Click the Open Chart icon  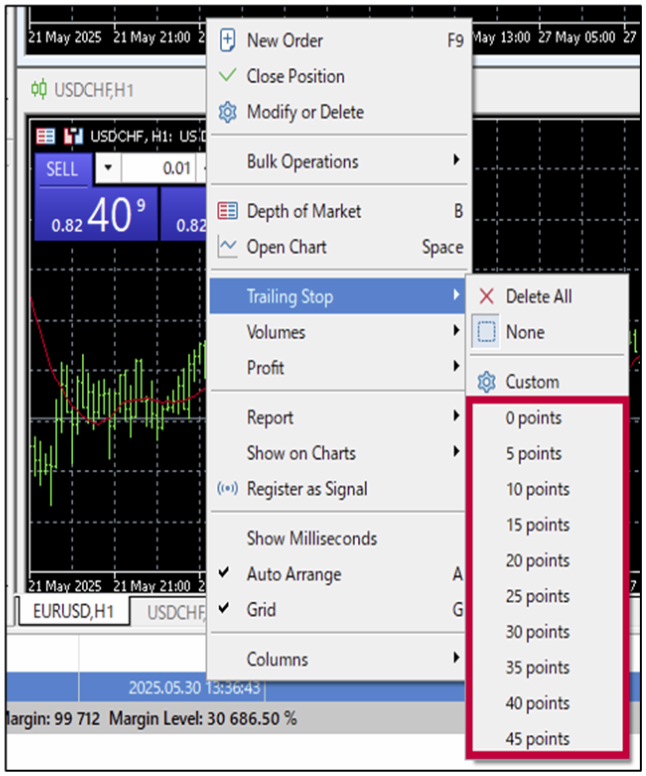[228, 247]
